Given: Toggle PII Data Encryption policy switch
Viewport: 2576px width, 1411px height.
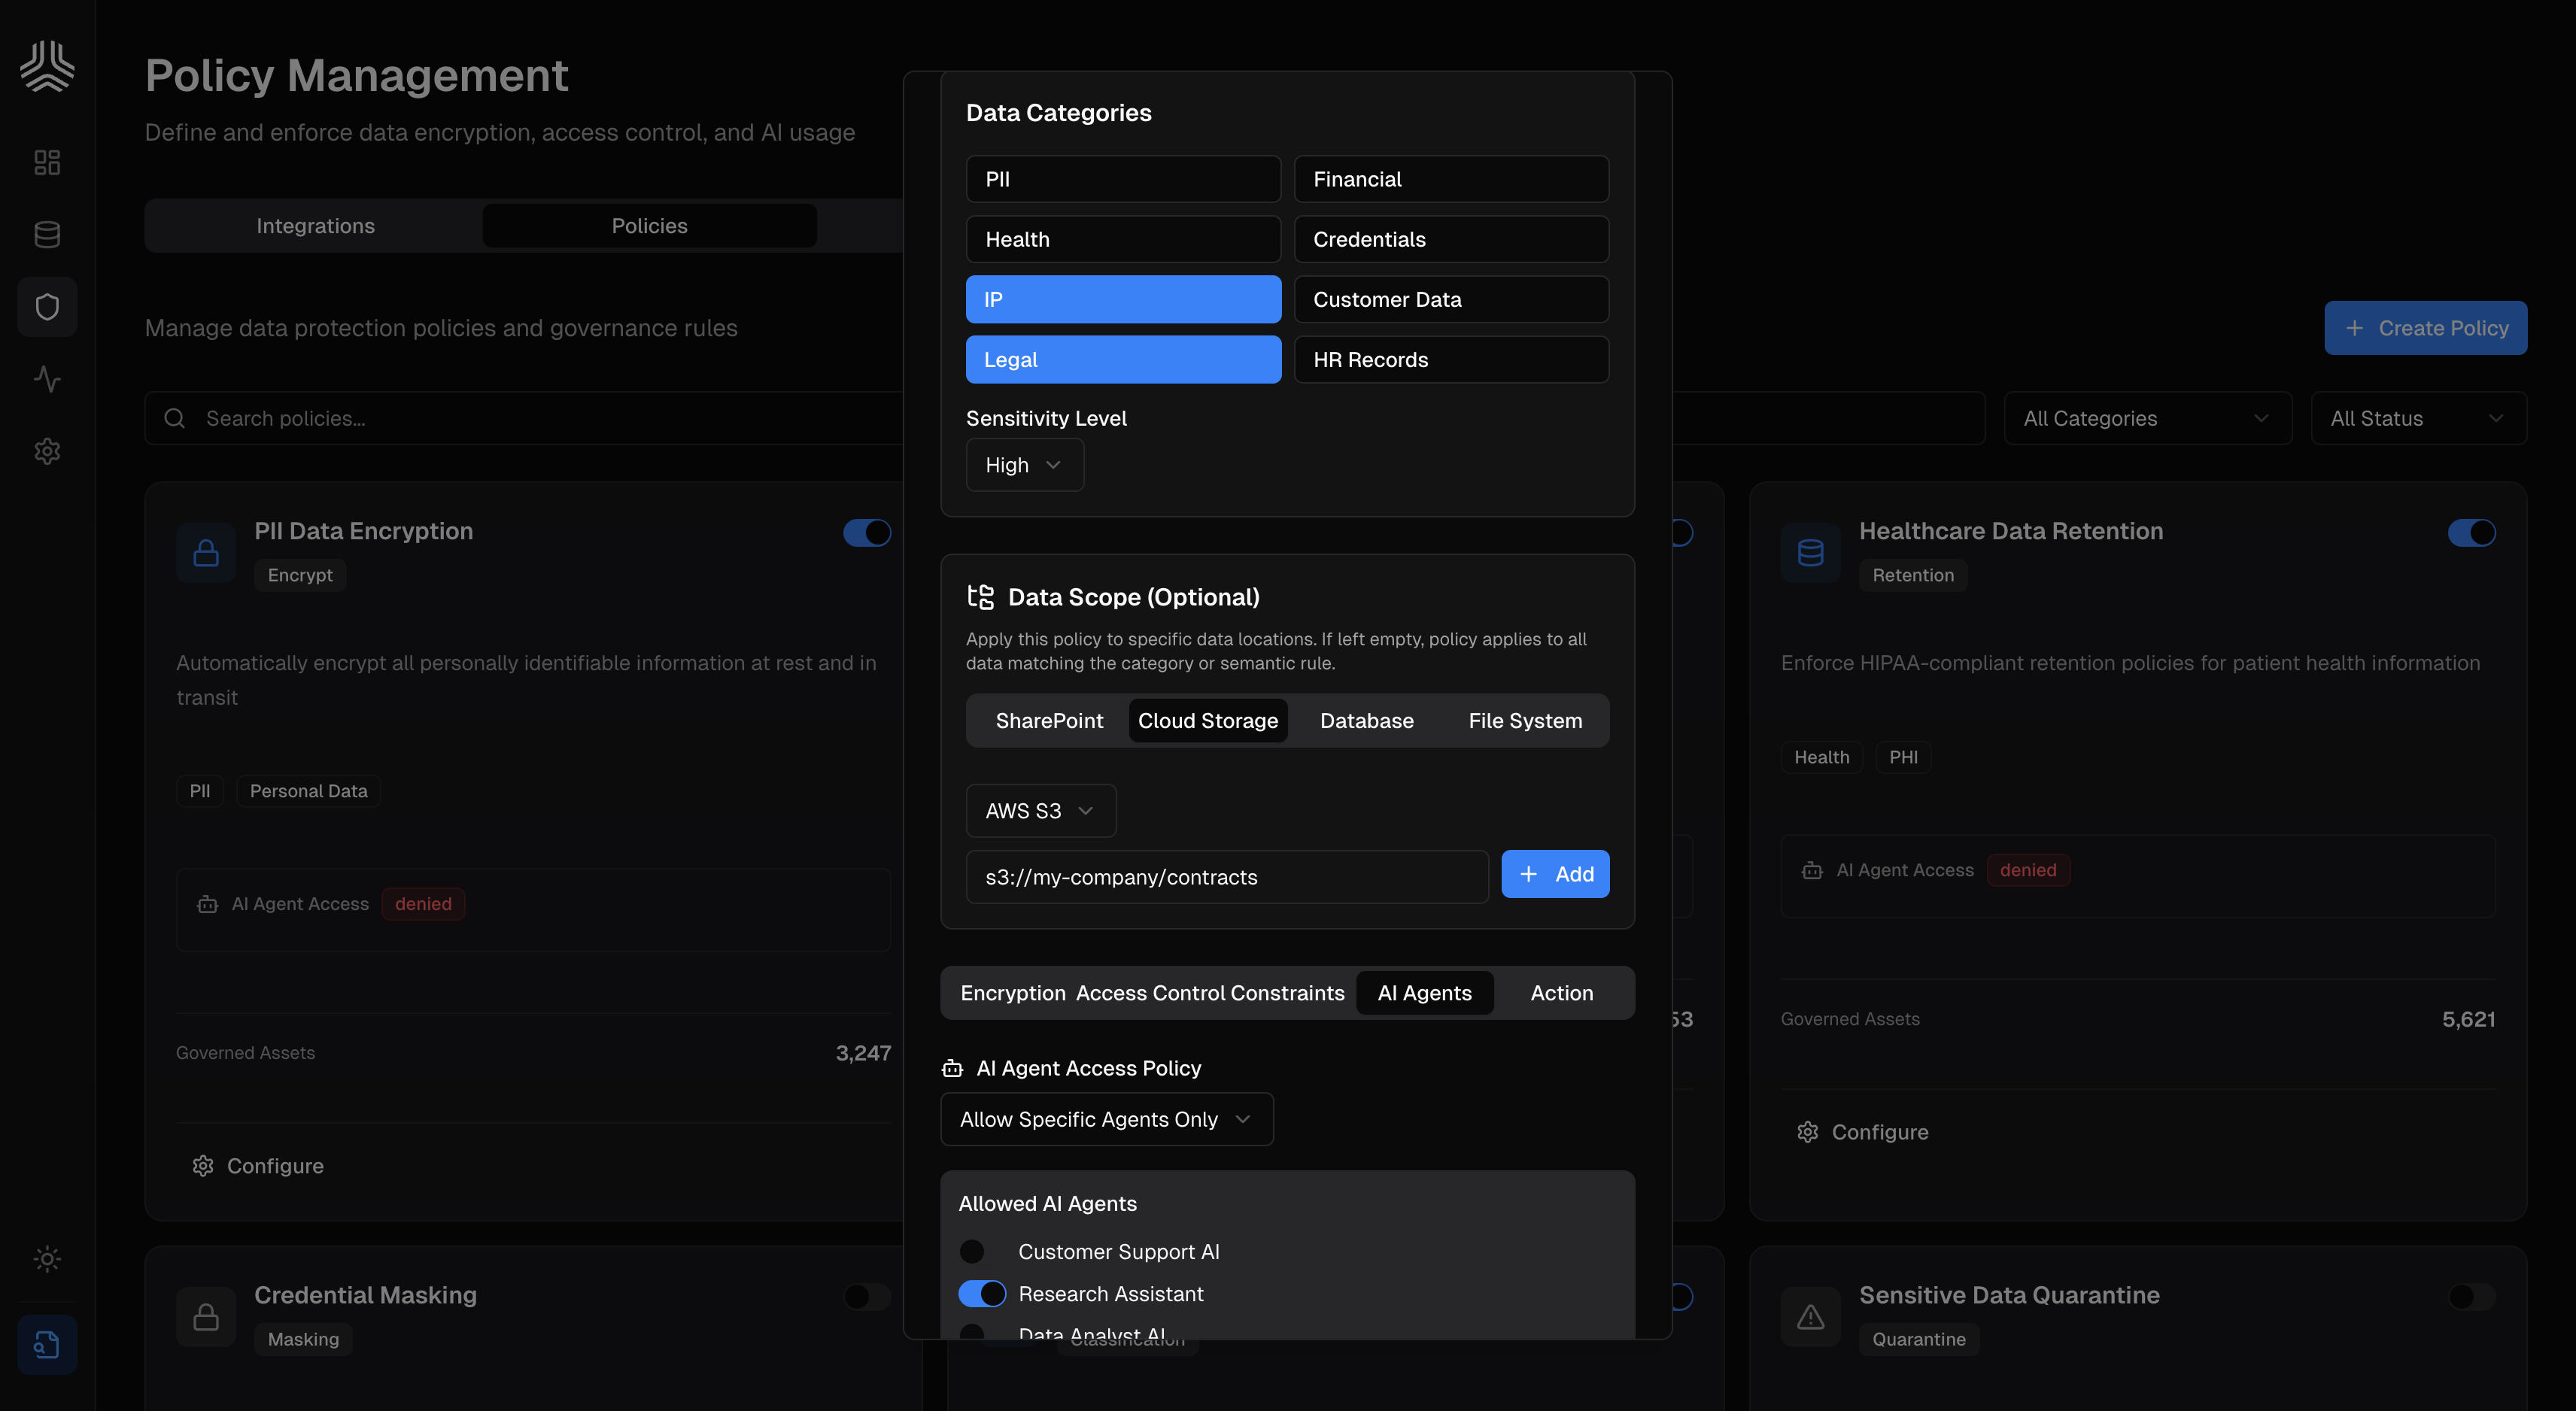Looking at the screenshot, I should click(867, 533).
